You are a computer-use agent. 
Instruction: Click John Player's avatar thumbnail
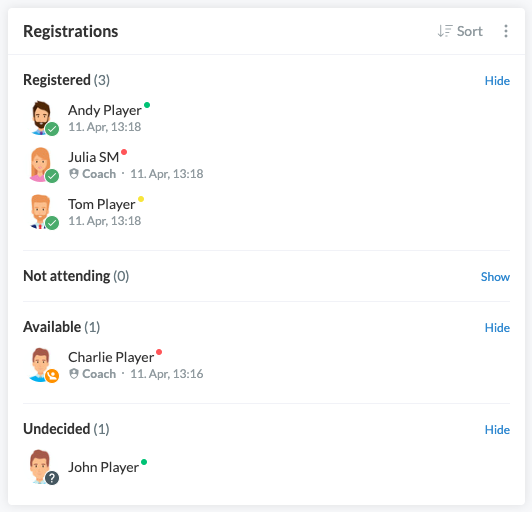pos(40,466)
